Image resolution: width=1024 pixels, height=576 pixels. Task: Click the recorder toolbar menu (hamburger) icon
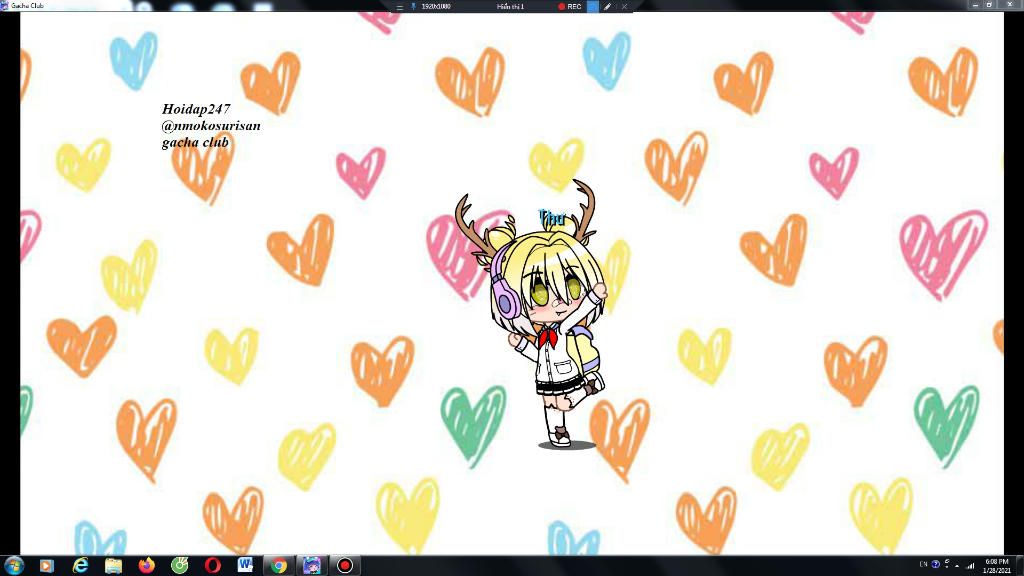click(x=400, y=7)
